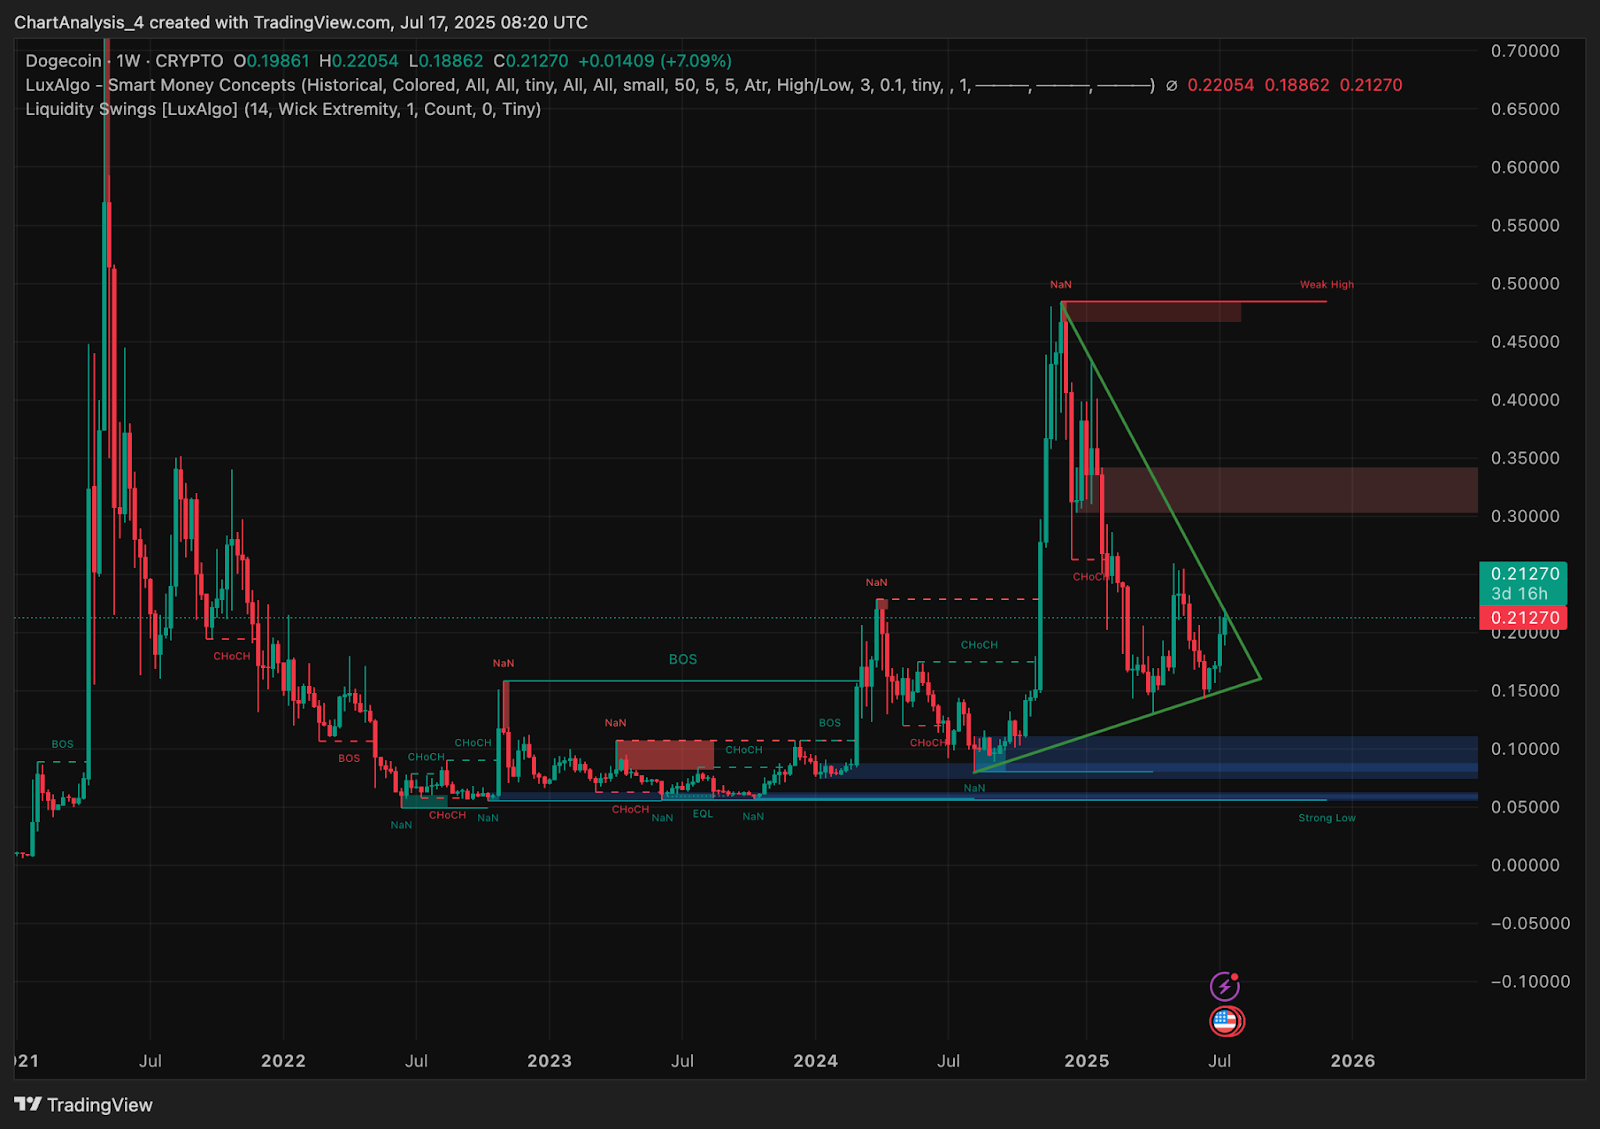The height and width of the screenshot is (1129, 1600).
Task: Click the low price value L0.18862
Action: [446, 61]
